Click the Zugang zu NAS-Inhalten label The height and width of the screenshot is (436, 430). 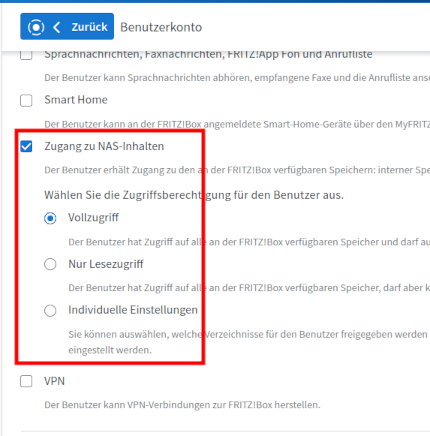point(104,146)
